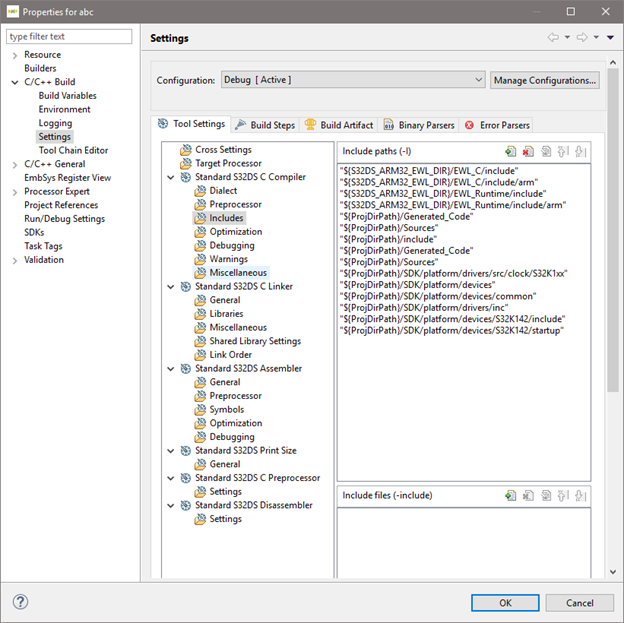Select SDKs in left tree
The image size is (624, 623).
(x=34, y=232)
